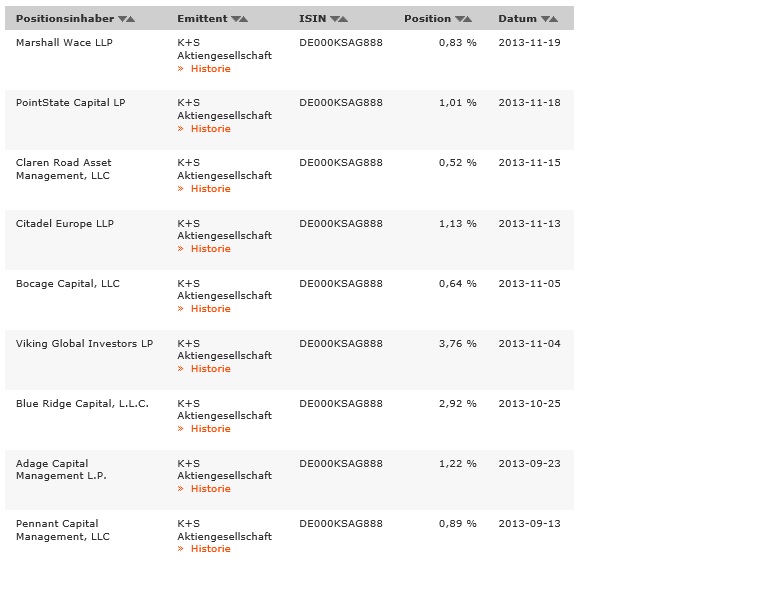Sort Positionsinhaber column ascending with up arrow
Screen dimensions: 768x614
[x=131, y=19]
